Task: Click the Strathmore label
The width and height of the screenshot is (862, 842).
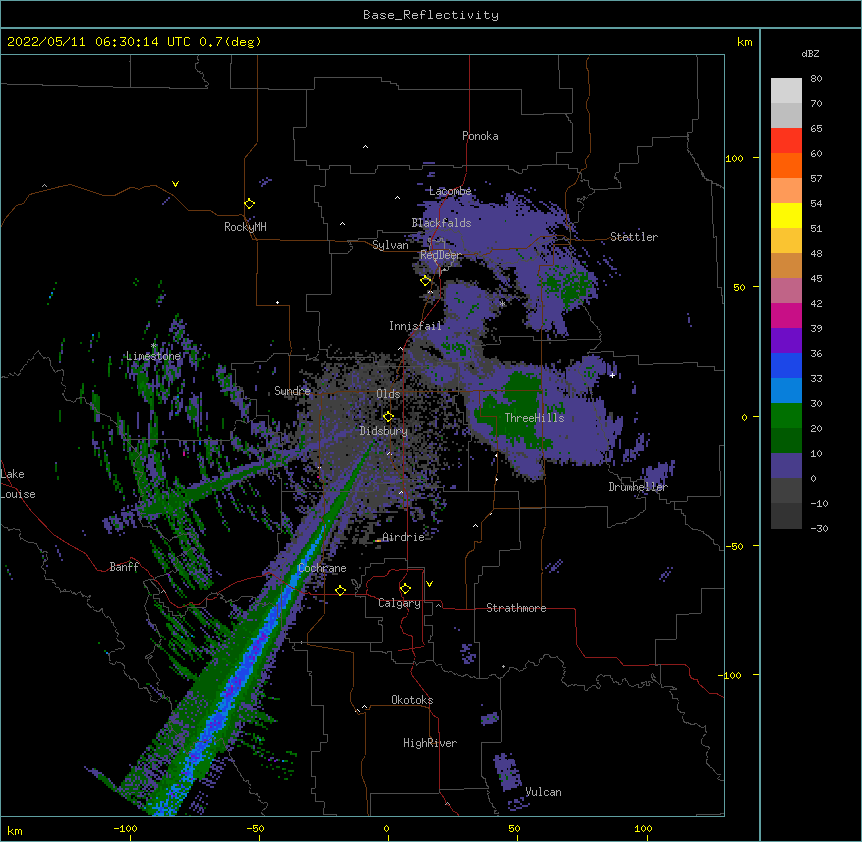Action: pos(516,608)
